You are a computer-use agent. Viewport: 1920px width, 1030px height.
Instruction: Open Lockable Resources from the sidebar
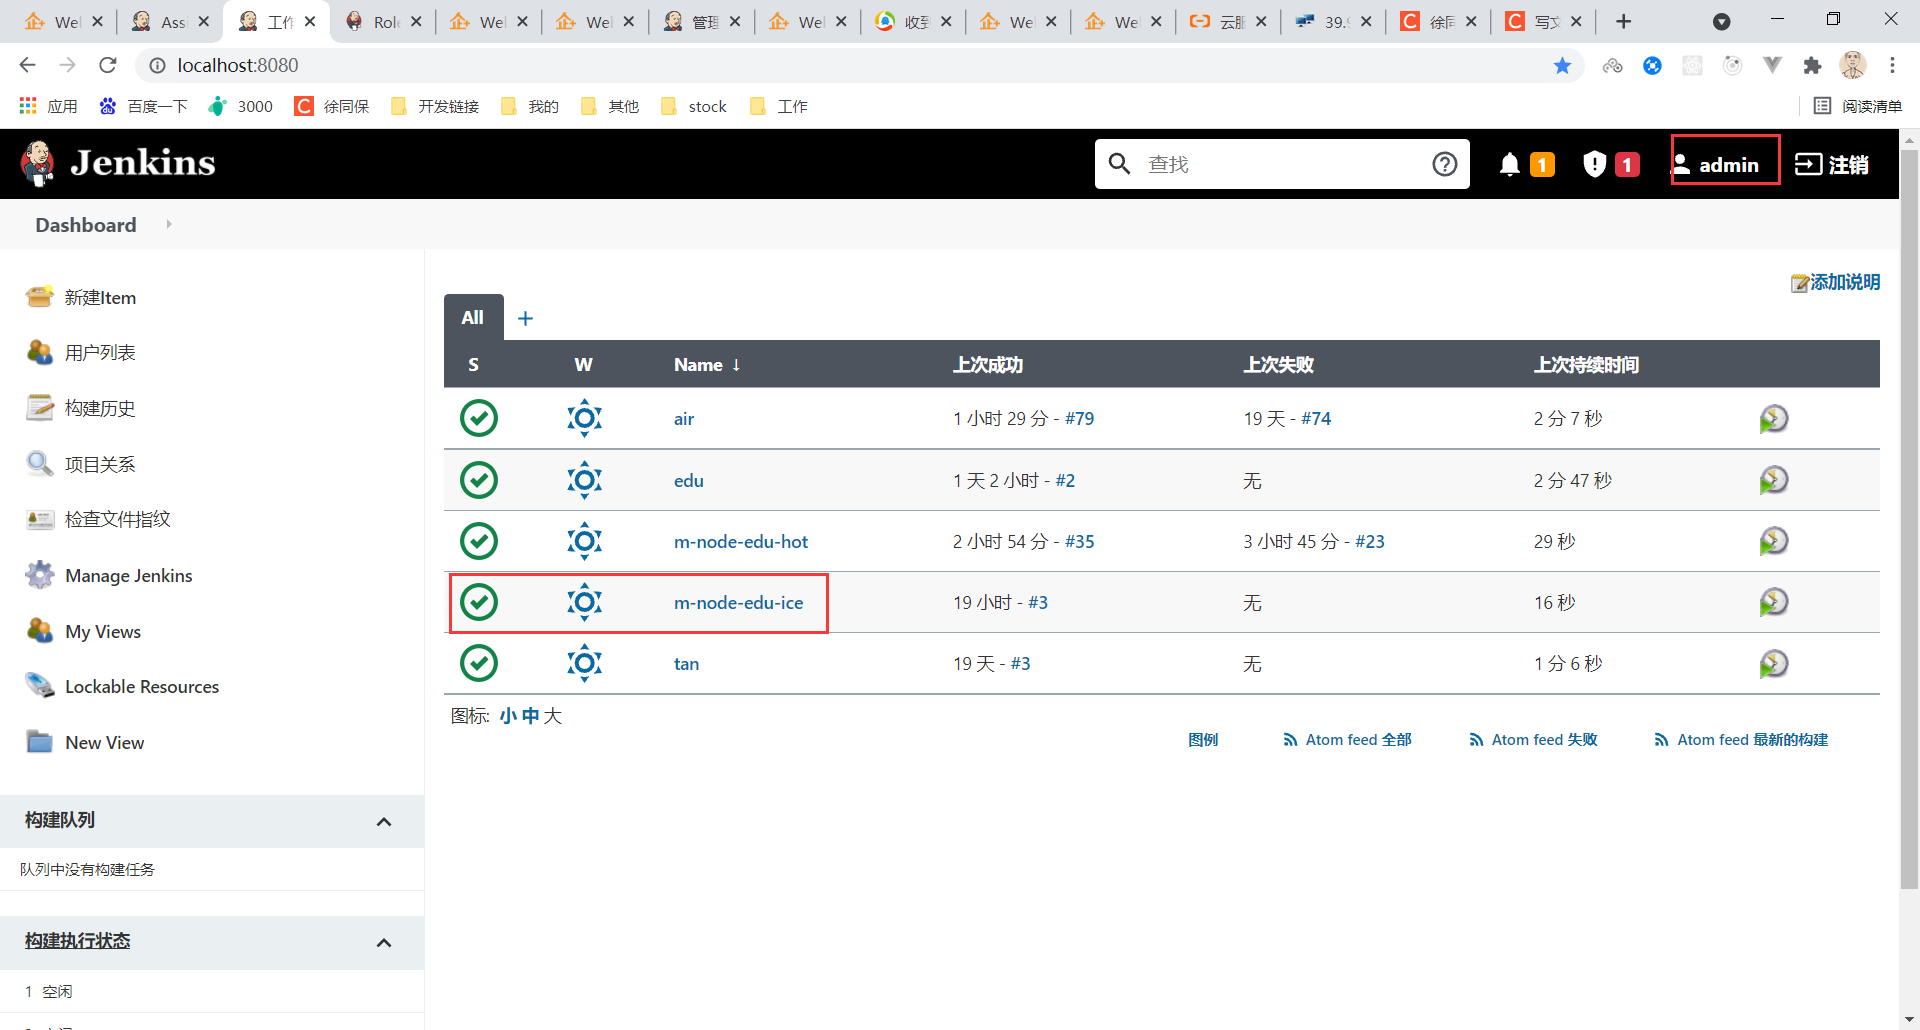[141, 686]
